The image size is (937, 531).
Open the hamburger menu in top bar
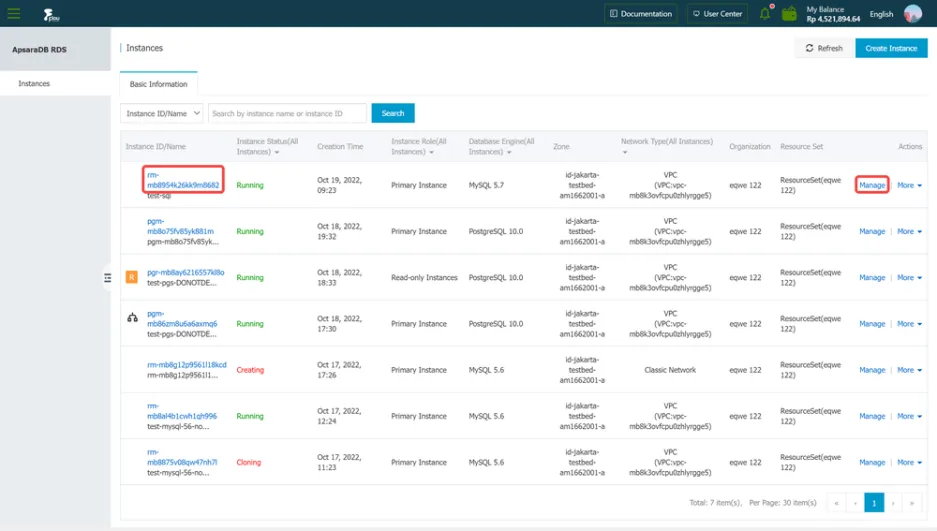[14, 13]
